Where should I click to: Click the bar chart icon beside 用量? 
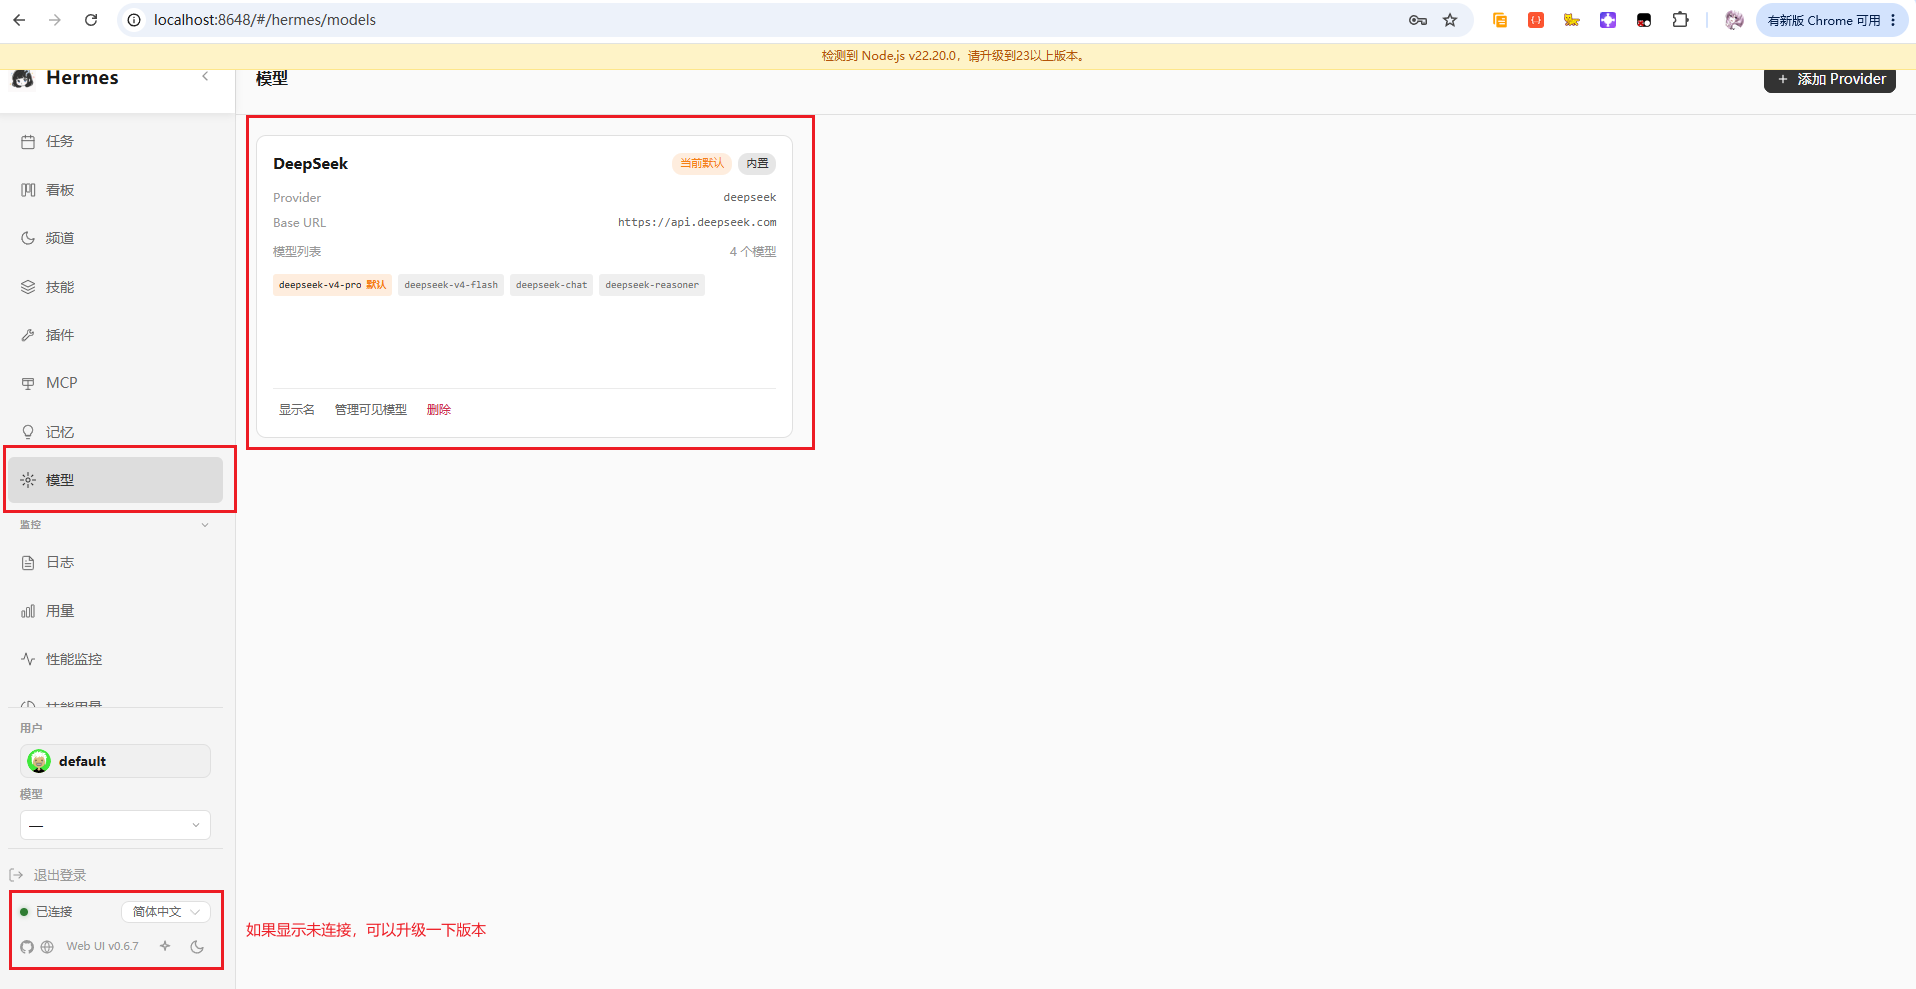click(x=28, y=611)
